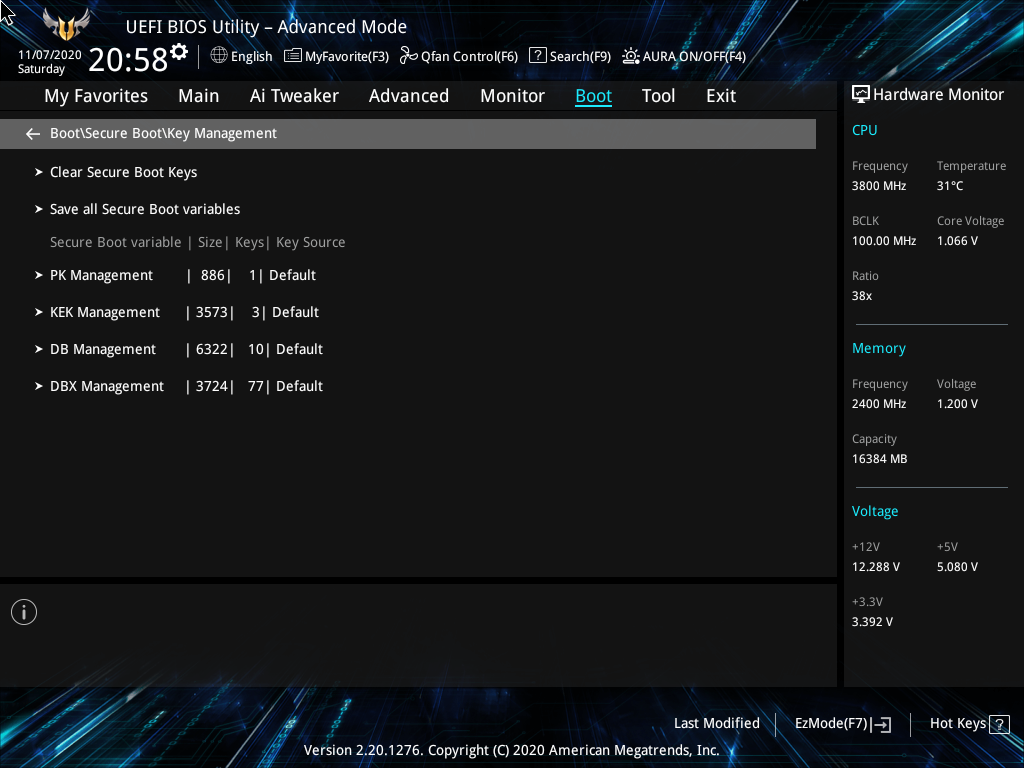Select English language option
Image resolution: width=1024 pixels, height=768 pixels.
click(x=251, y=57)
